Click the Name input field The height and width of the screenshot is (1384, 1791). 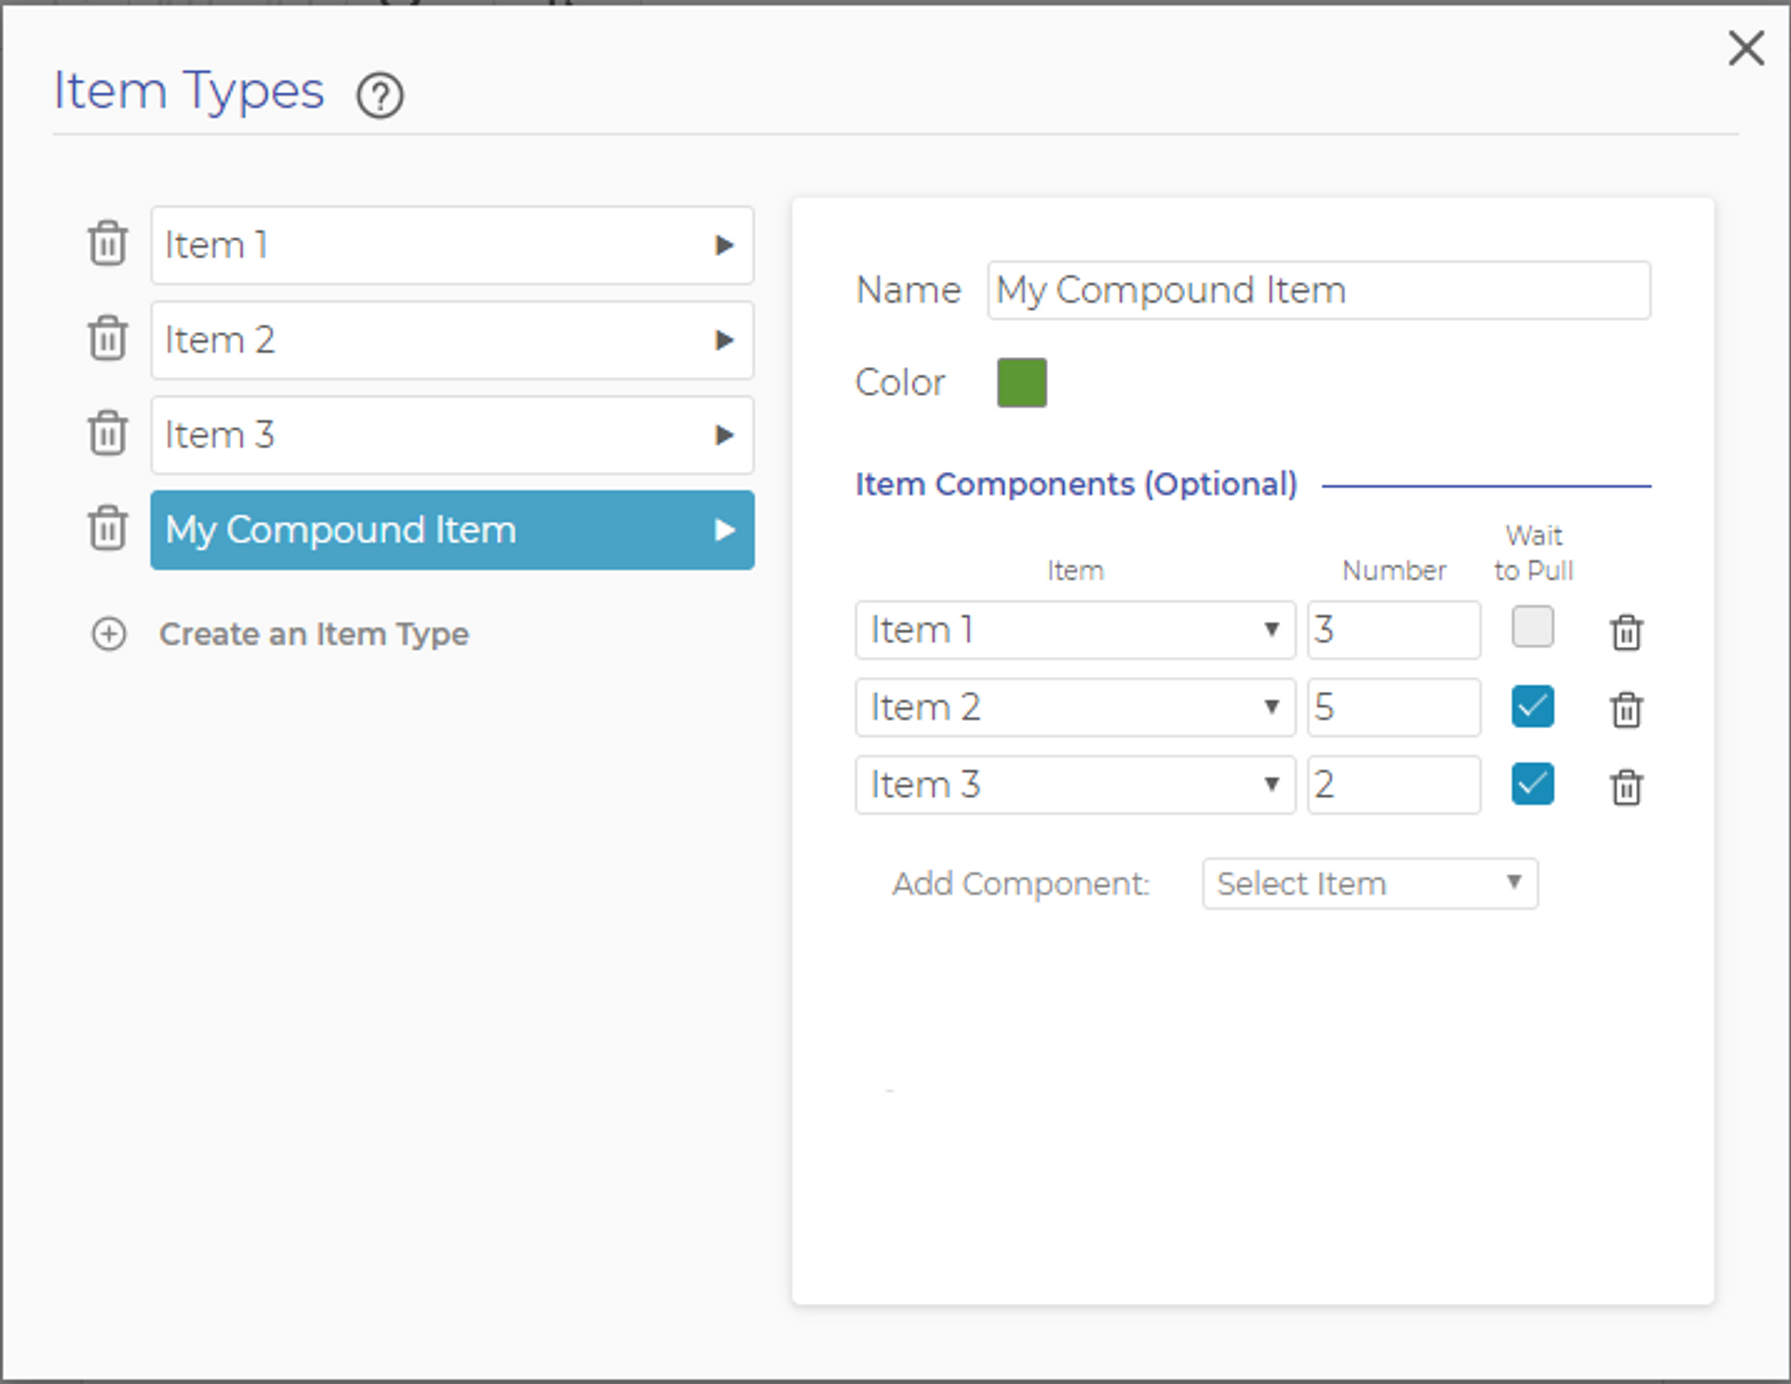(1318, 291)
